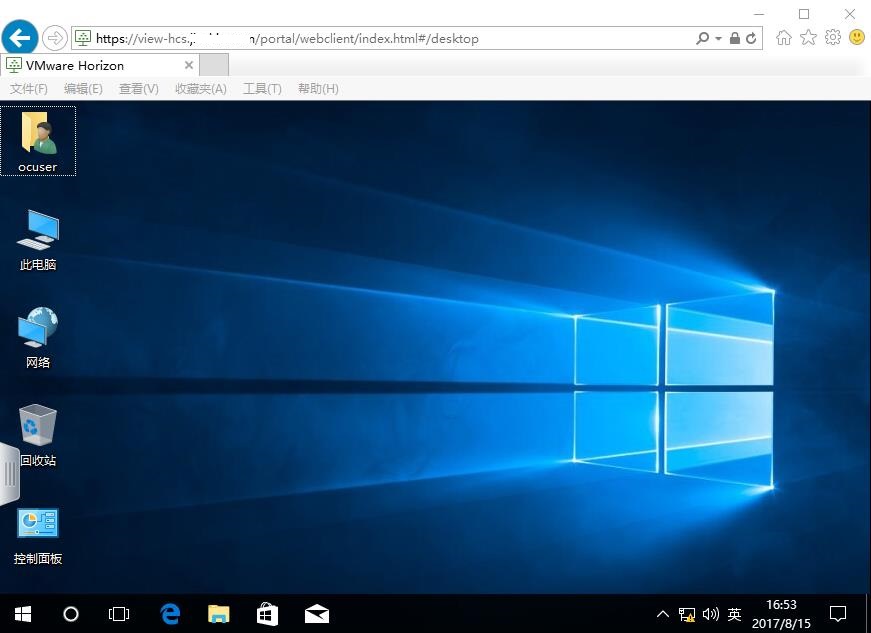Open the 网络 desktop icon
This screenshot has height=633, width=871.
pos(37,330)
